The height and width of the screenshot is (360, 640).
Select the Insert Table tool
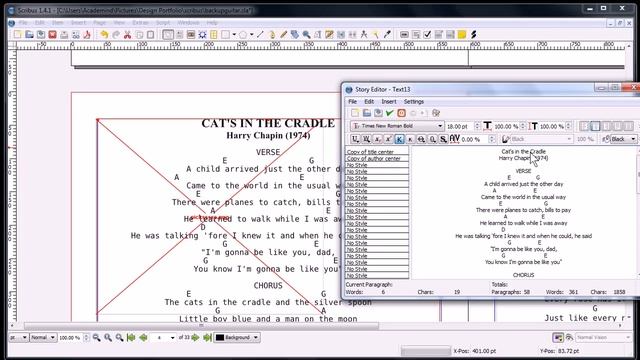click(213, 35)
